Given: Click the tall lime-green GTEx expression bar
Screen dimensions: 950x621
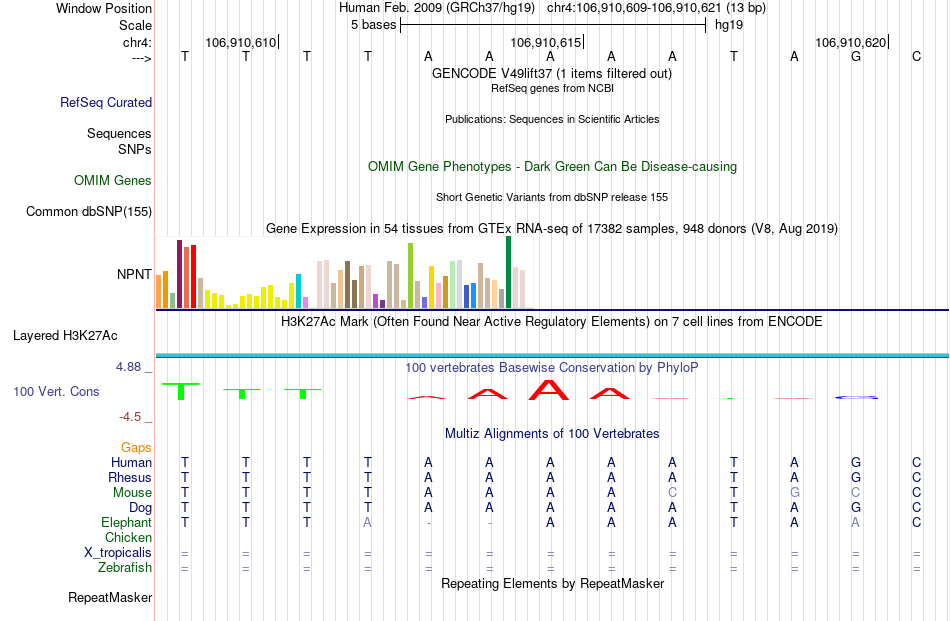Looking at the screenshot, I should [411, 276].
